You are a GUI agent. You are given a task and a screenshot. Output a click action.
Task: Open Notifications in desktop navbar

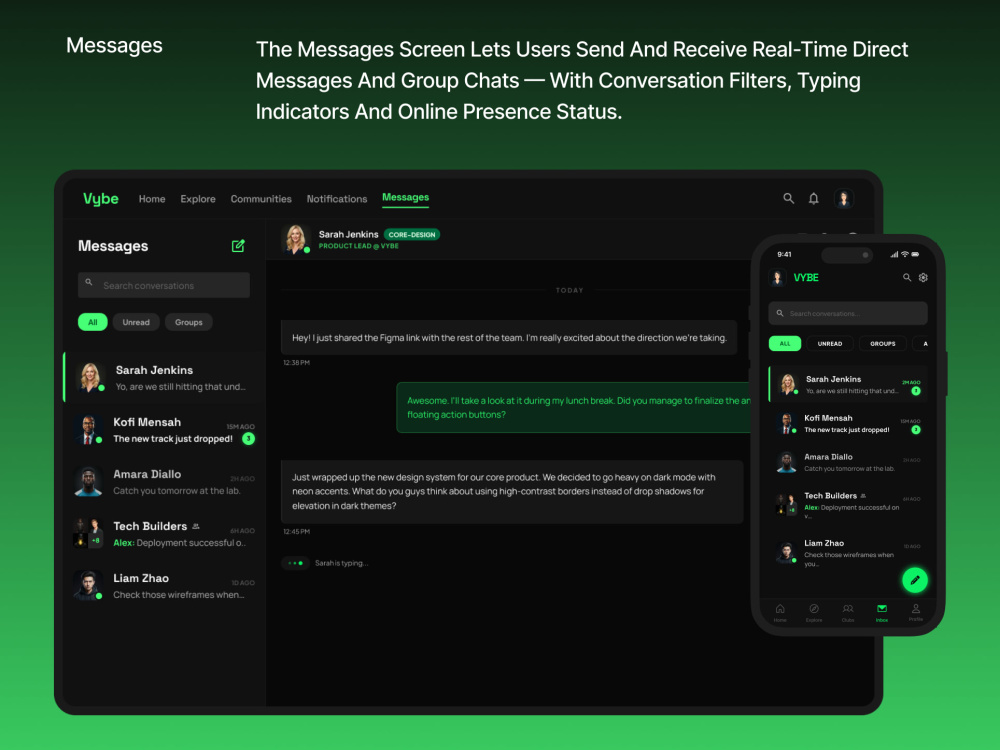(x=337, y=198)
